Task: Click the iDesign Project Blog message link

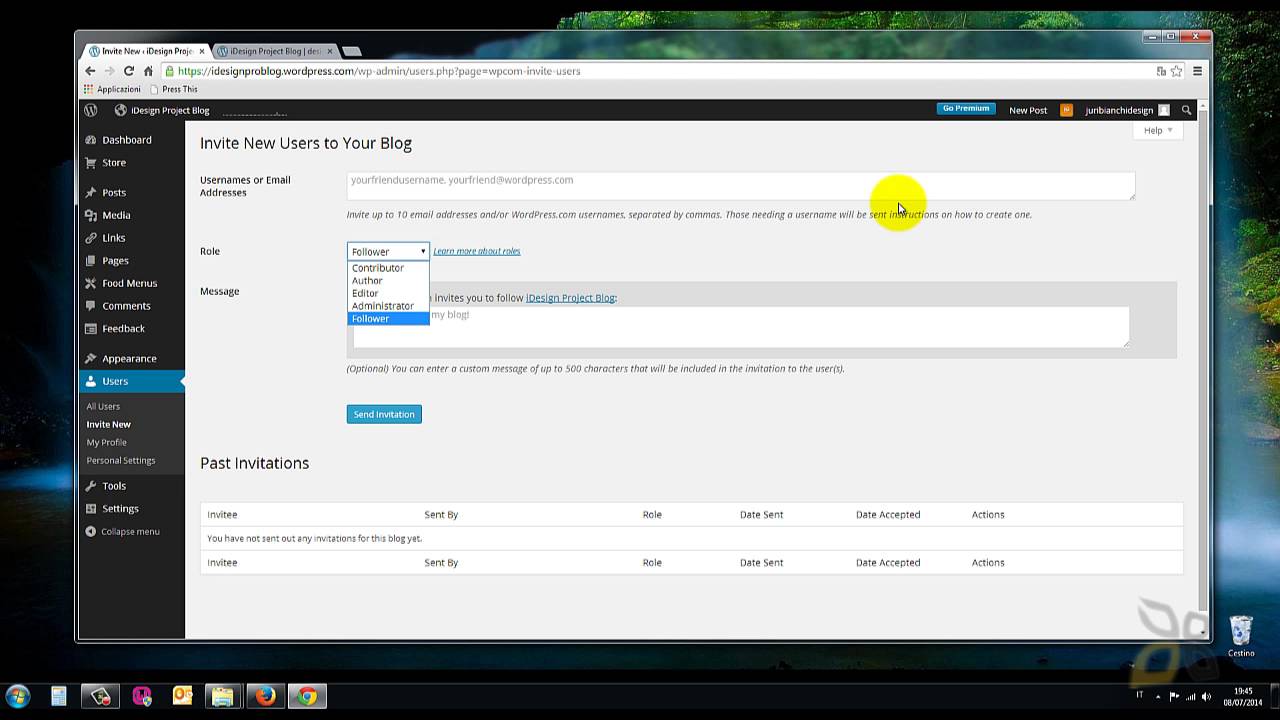Action: click(571, 298)
